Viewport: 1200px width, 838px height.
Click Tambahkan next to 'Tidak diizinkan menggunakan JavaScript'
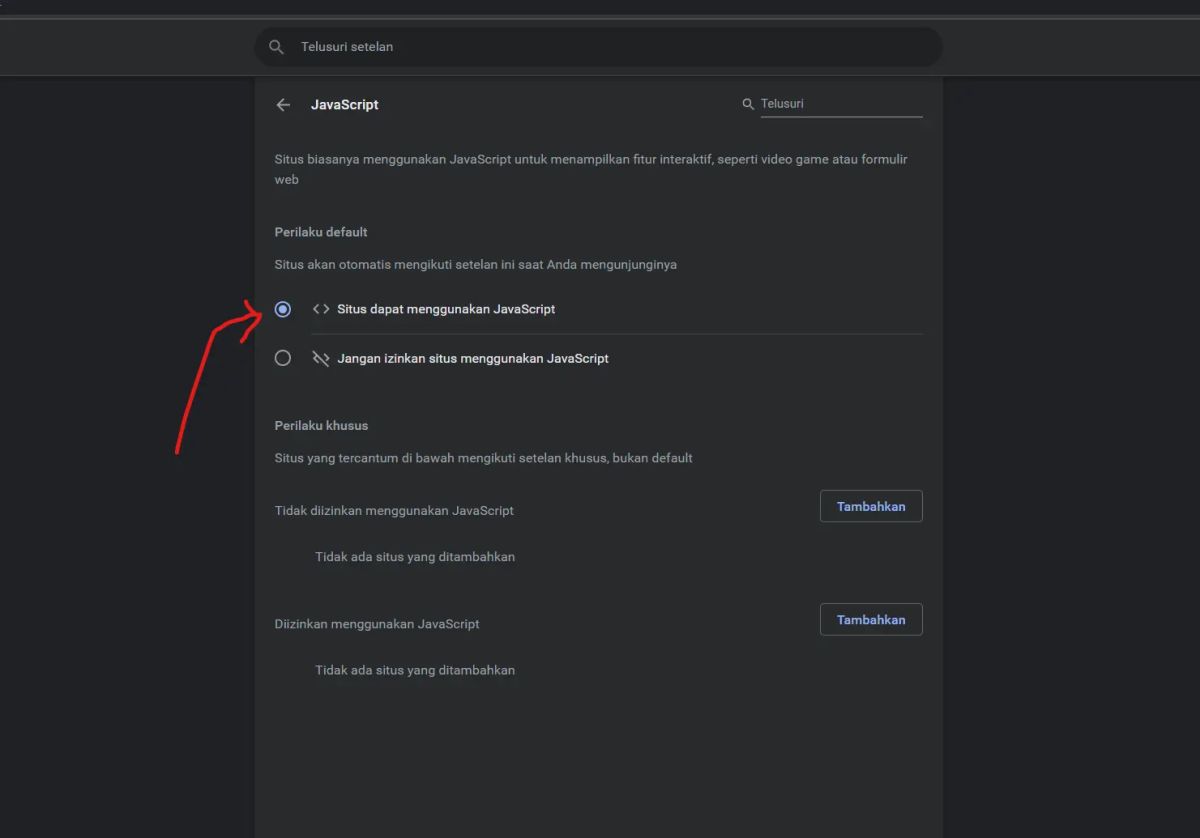point(870,506)
